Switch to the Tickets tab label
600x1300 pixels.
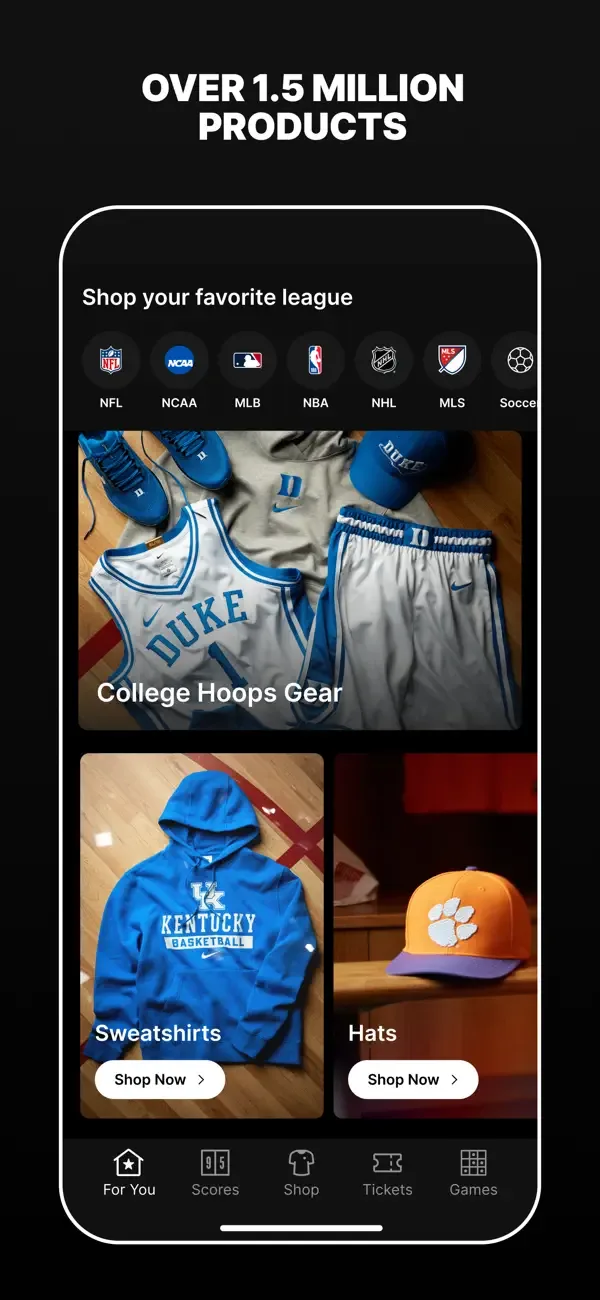tap(387, 1190)
